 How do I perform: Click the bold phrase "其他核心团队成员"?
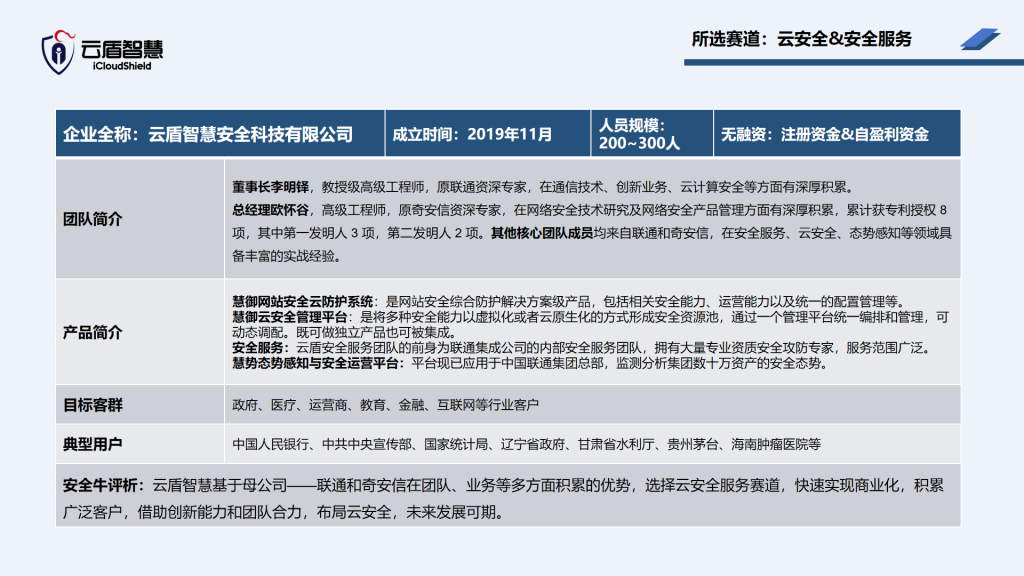(x=542, y=233)
